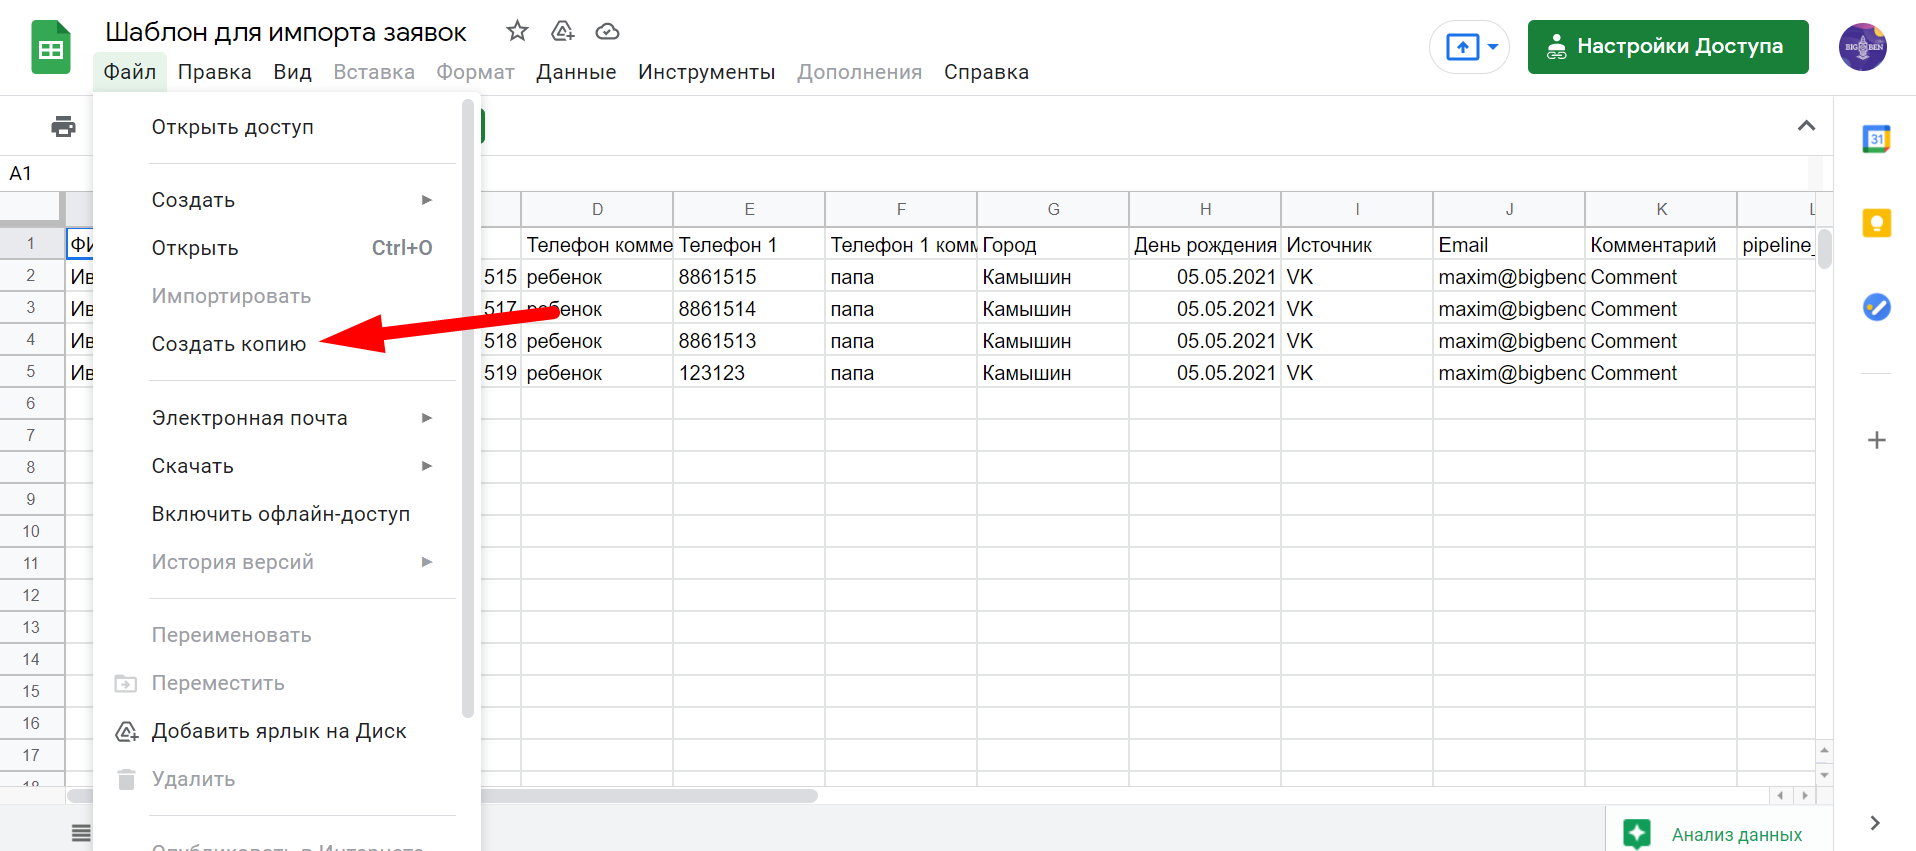Click the File menu vertical scrollbar

coord(468,408)
